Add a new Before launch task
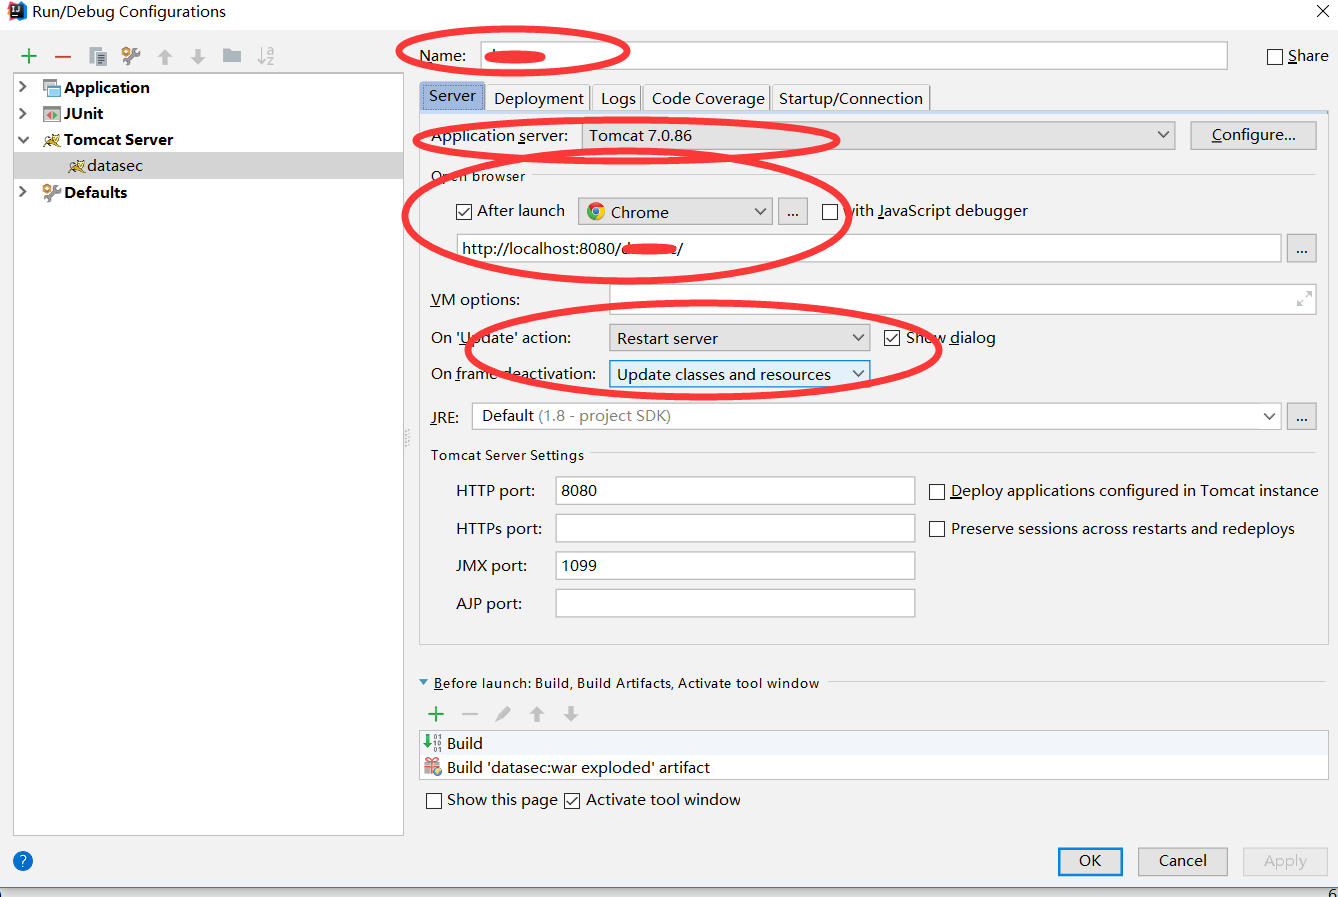The height and width of the screenshot is (897, 1338). tap(435, 714)
